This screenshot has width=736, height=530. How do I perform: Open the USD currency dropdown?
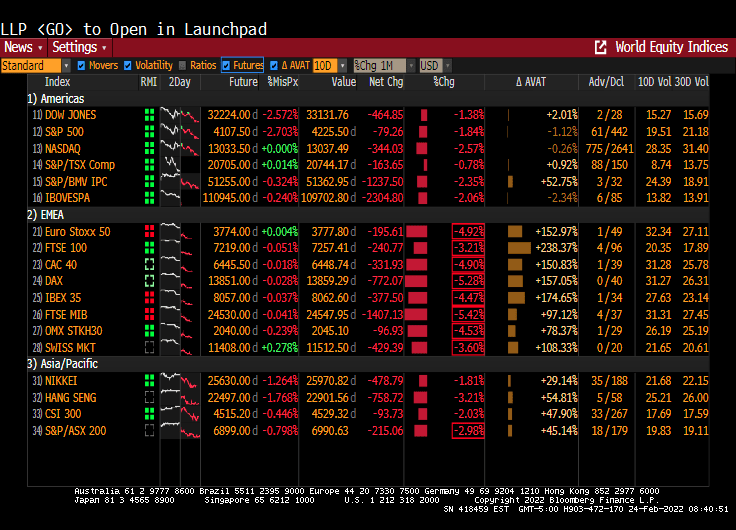[x=429, y=66]
